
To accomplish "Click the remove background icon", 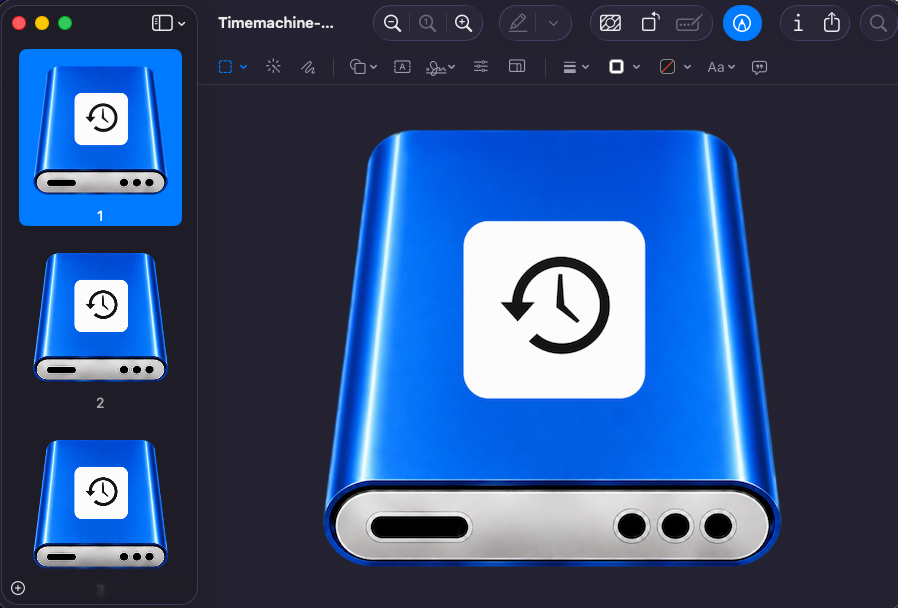I will tap(610, 23).
